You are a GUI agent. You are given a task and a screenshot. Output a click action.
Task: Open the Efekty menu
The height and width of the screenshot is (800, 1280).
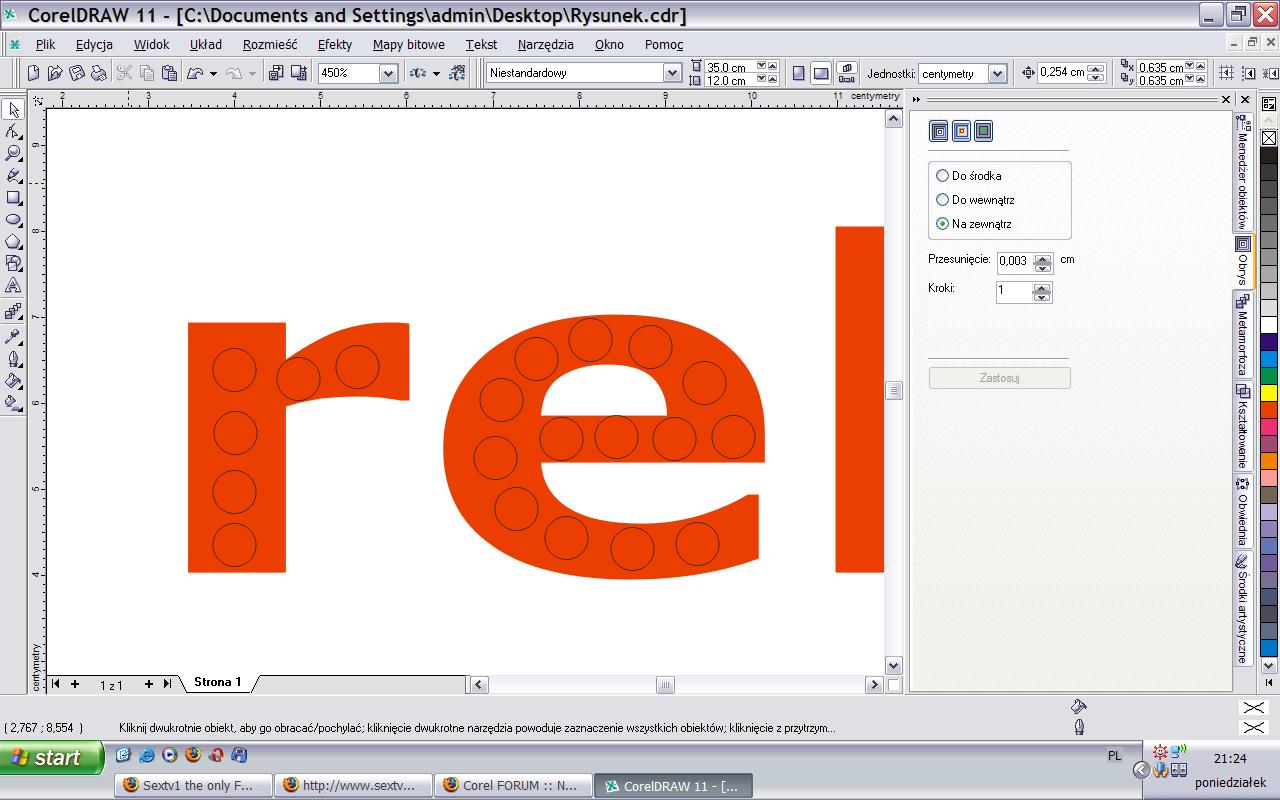click(334, 44)
